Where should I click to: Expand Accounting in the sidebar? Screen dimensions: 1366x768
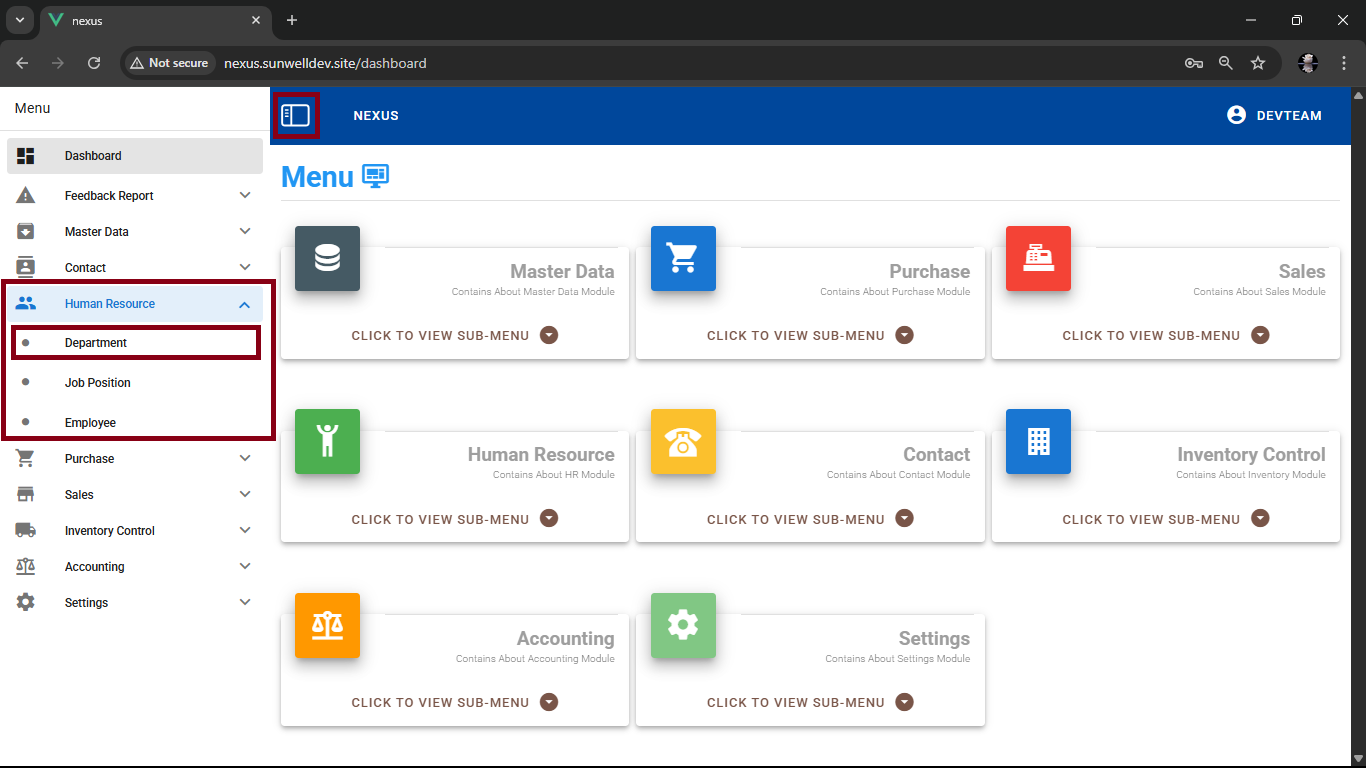click(x=245, y=567)
